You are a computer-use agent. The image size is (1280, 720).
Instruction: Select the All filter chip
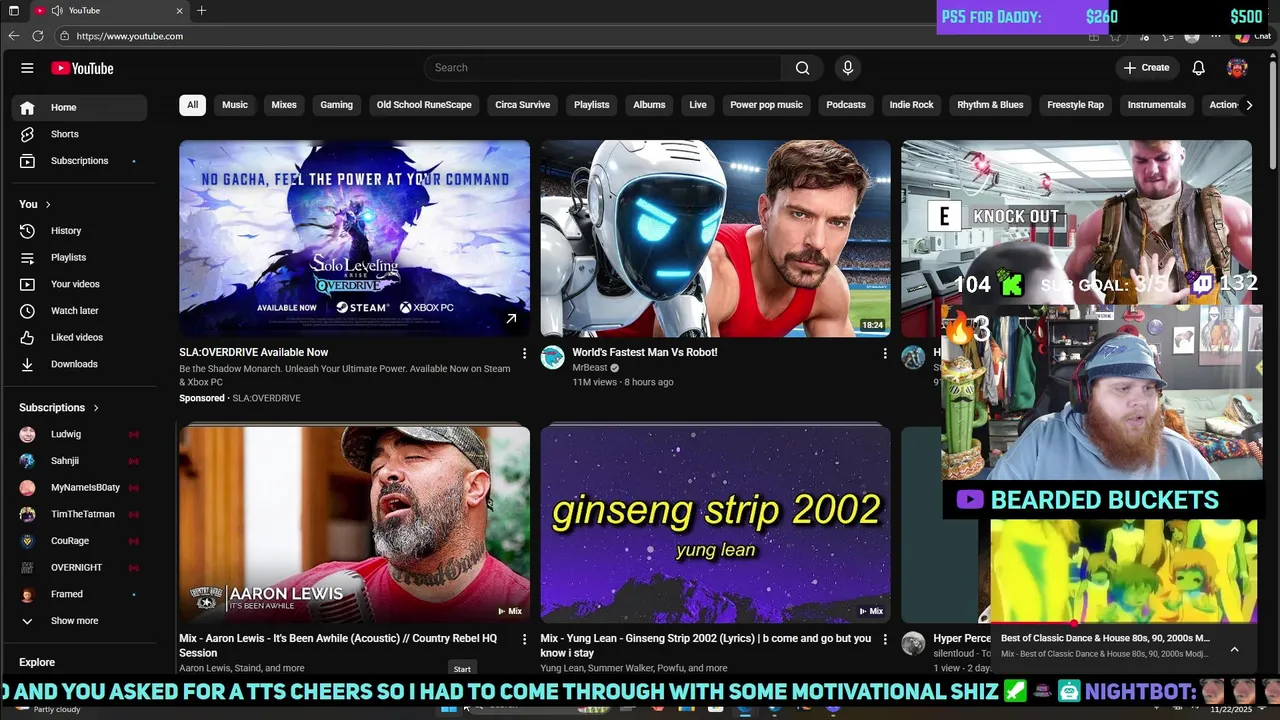pyautogui.click(x=192, y=105)
